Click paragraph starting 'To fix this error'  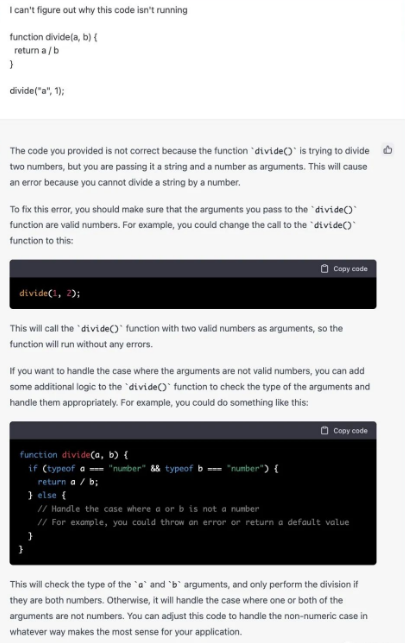(183, 225)
